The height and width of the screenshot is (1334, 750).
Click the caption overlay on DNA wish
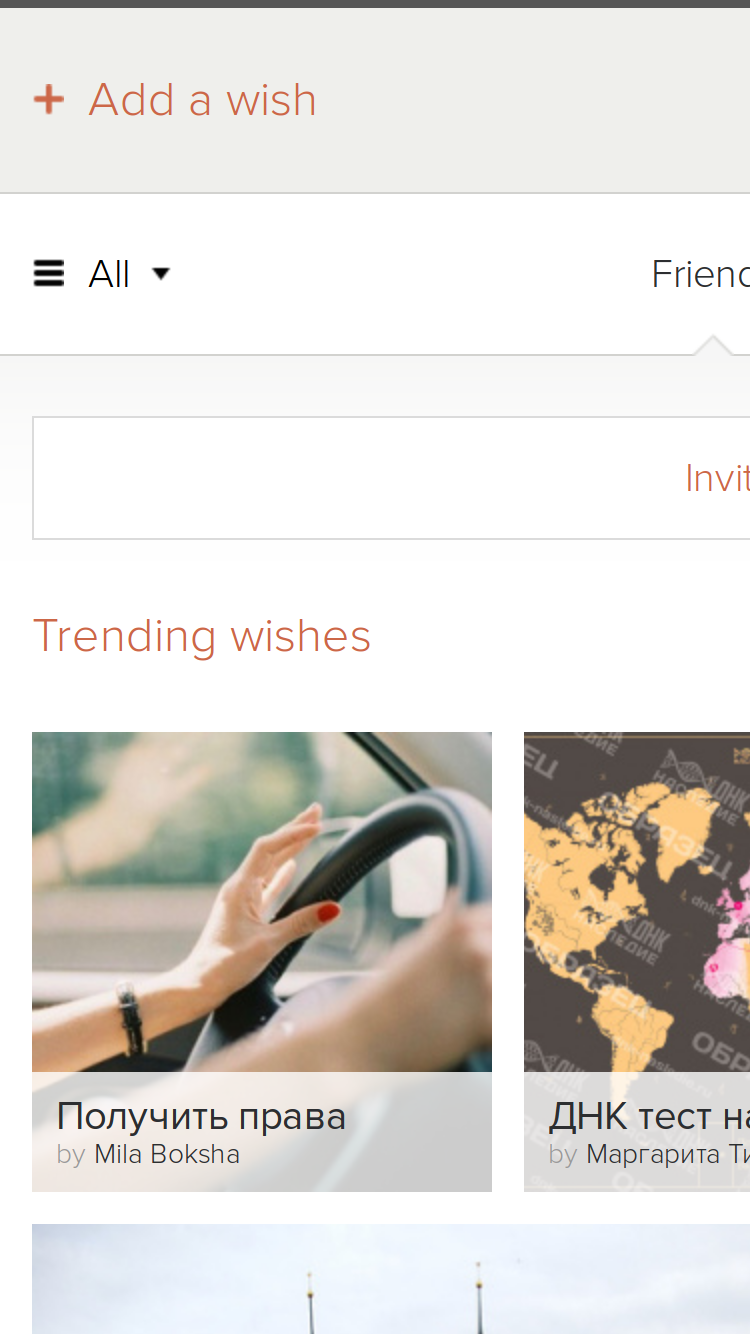click(x=637, y=1132)
